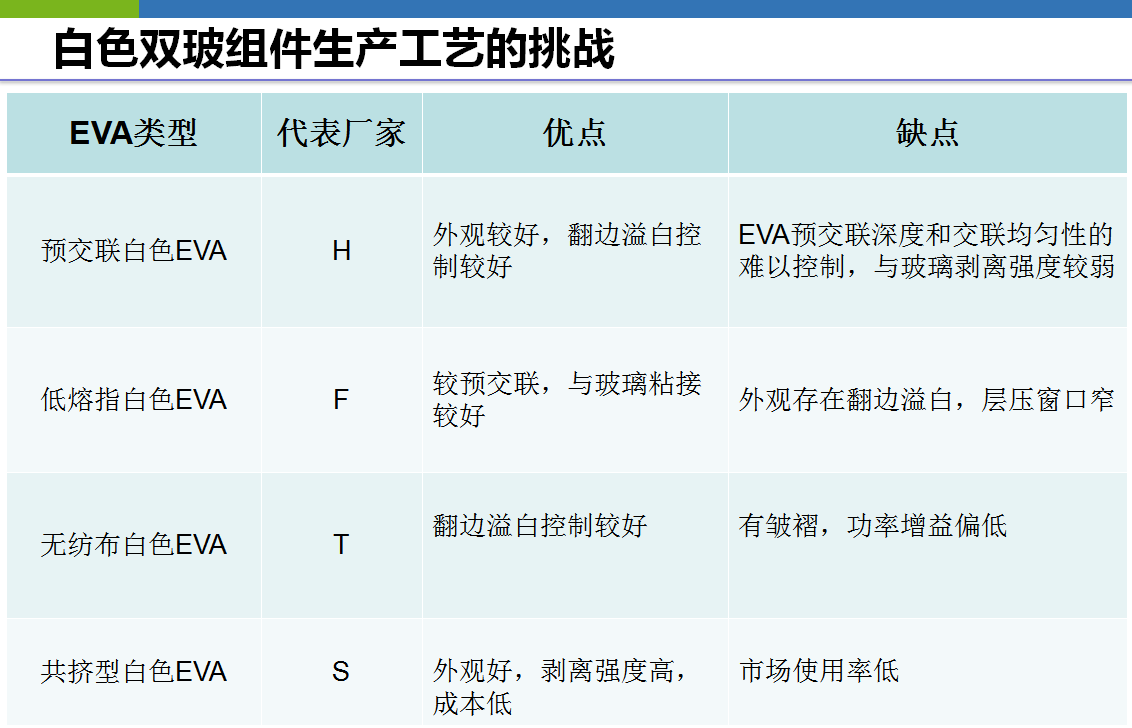Select the 优点 column header

click(x=575, y=133)
